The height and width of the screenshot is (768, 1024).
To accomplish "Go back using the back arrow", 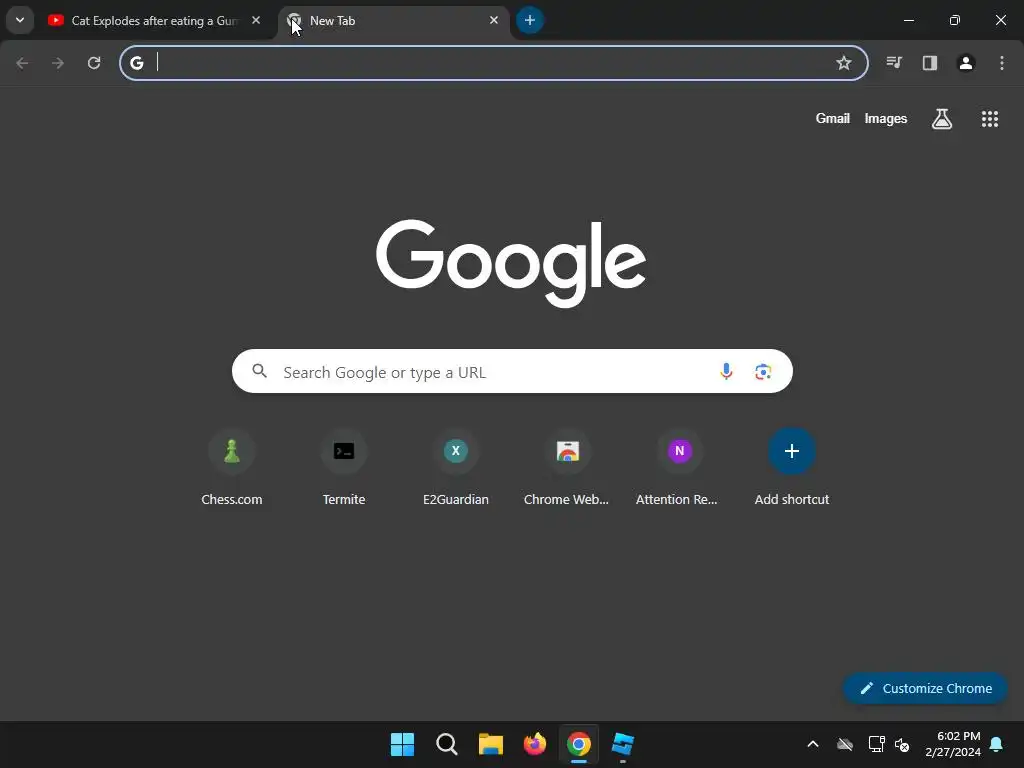I will pos(22,63).
